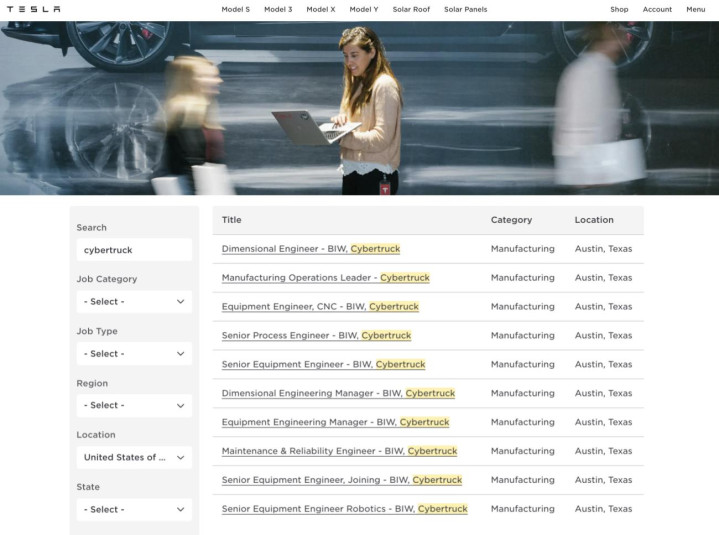Open Solar Panels page
This screenshot has height=535, width=719.
(465, 9)
